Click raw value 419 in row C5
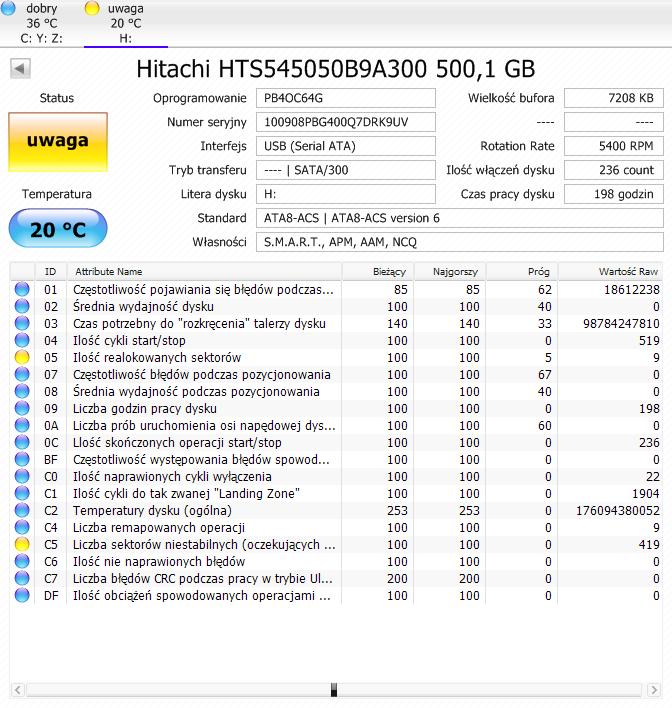The height and width of the screenshot is (708, 672). [x=649, y=545]
